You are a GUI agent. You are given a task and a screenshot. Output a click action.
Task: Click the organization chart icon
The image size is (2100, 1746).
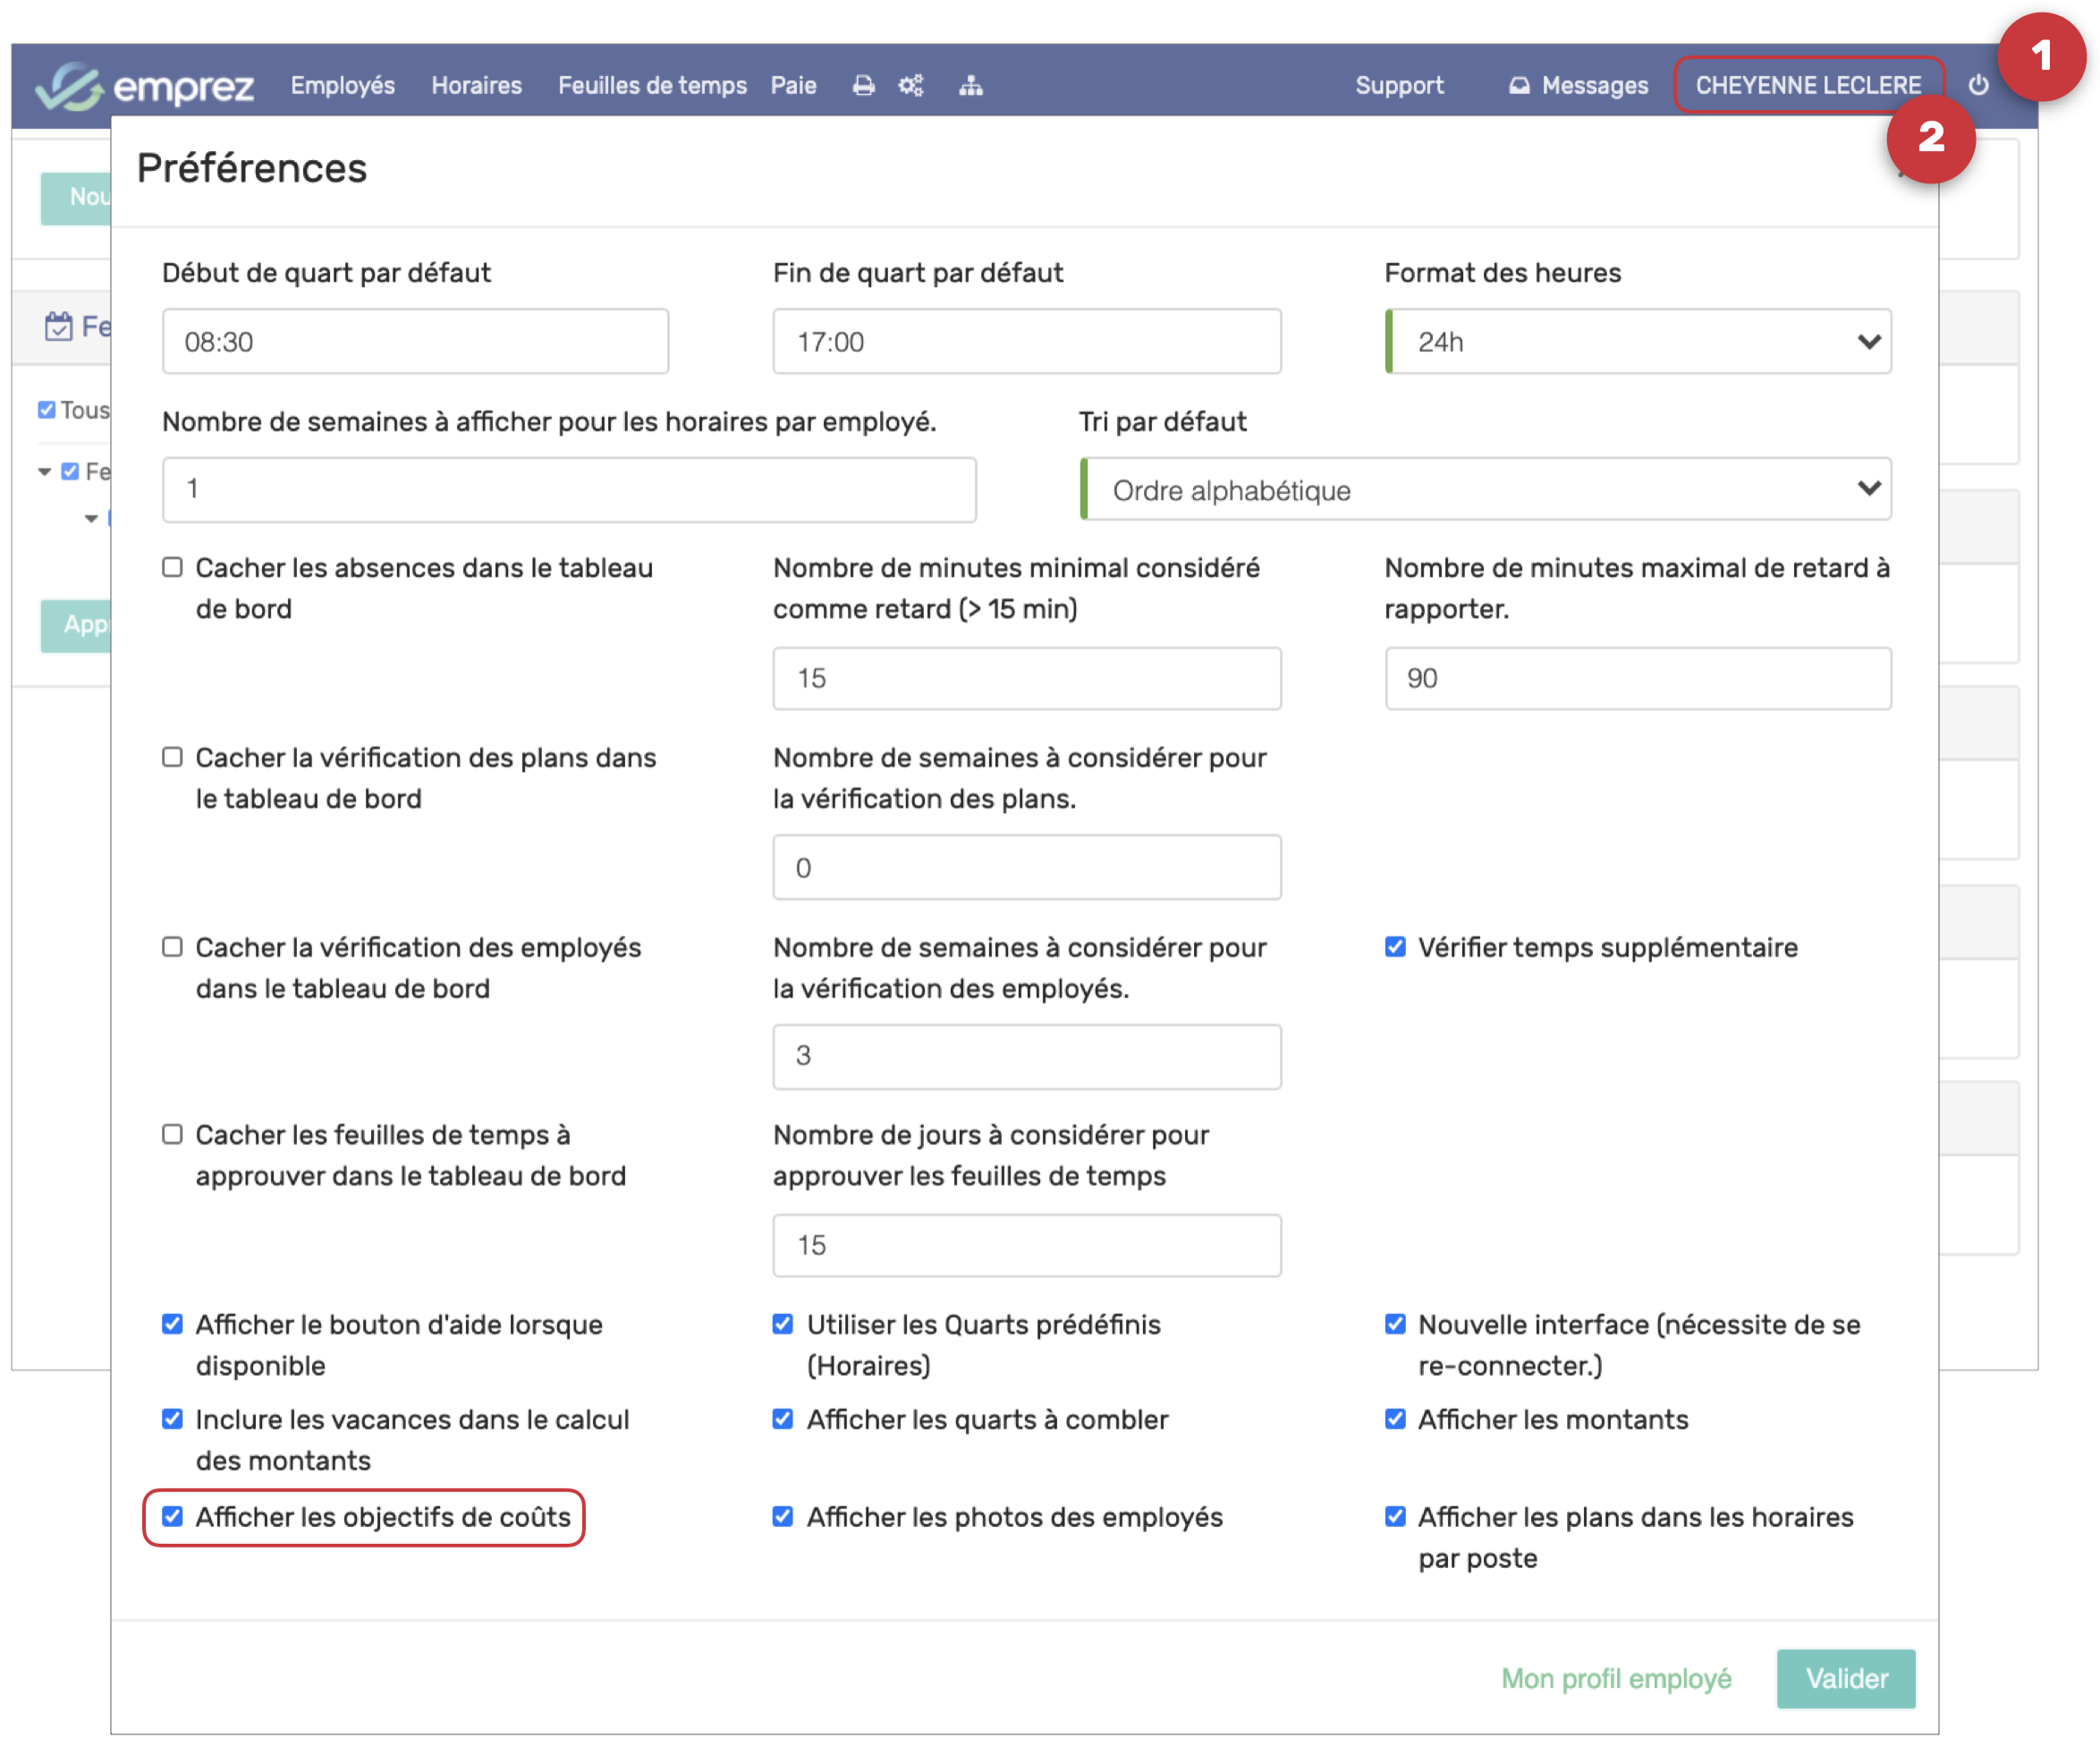pyautogui.click(x=970, y=86)
